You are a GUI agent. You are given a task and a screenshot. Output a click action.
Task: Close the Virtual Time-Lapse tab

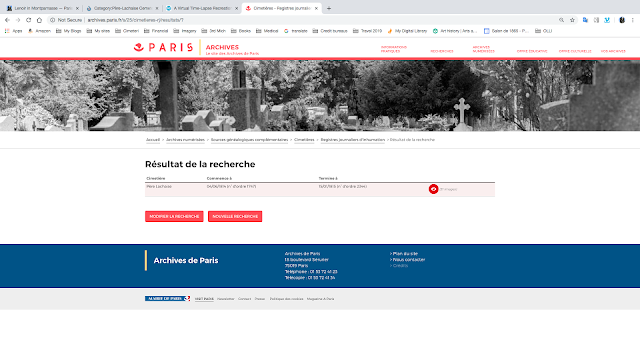point(236,8)
